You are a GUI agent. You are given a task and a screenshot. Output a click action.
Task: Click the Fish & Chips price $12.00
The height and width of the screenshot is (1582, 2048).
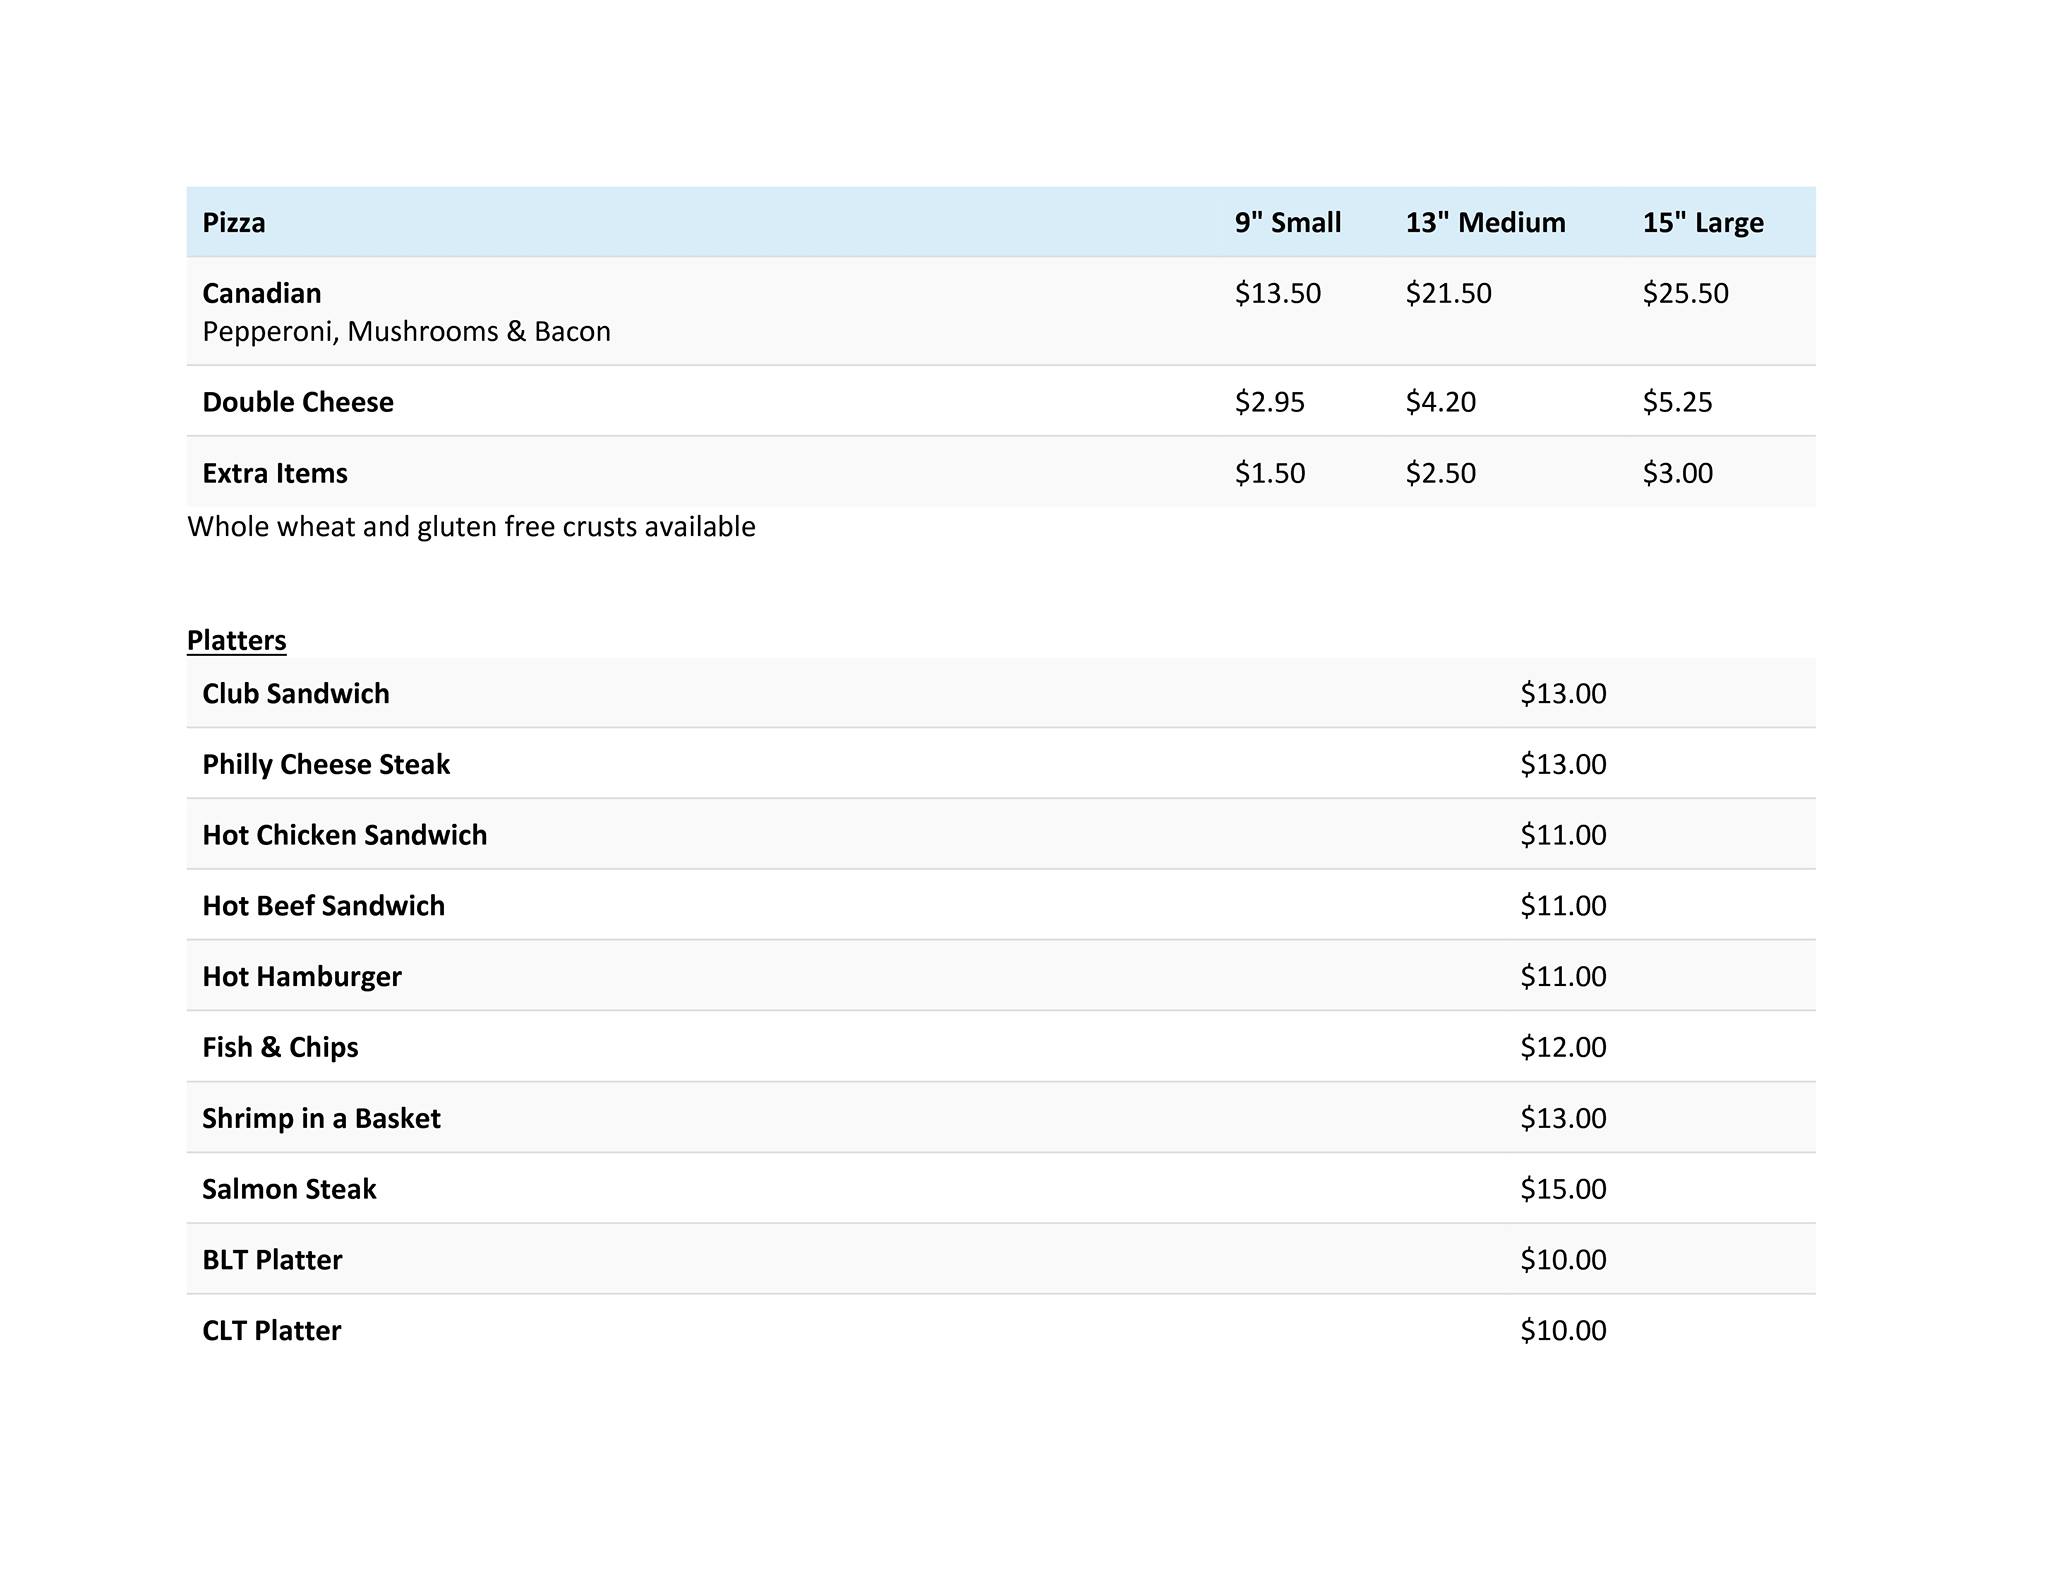coord(1563,1047)
